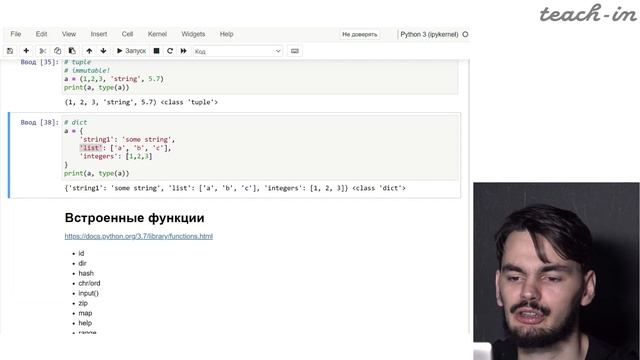Click the 'string1': 'some string' code line
The width and height of the screenshot is (640, 360).
pos(127,140)
